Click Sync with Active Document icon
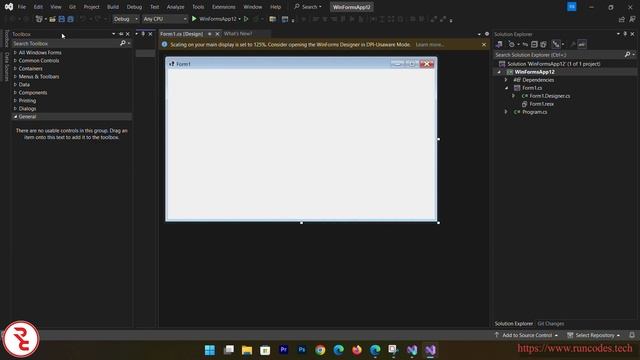 coord(525,44)
